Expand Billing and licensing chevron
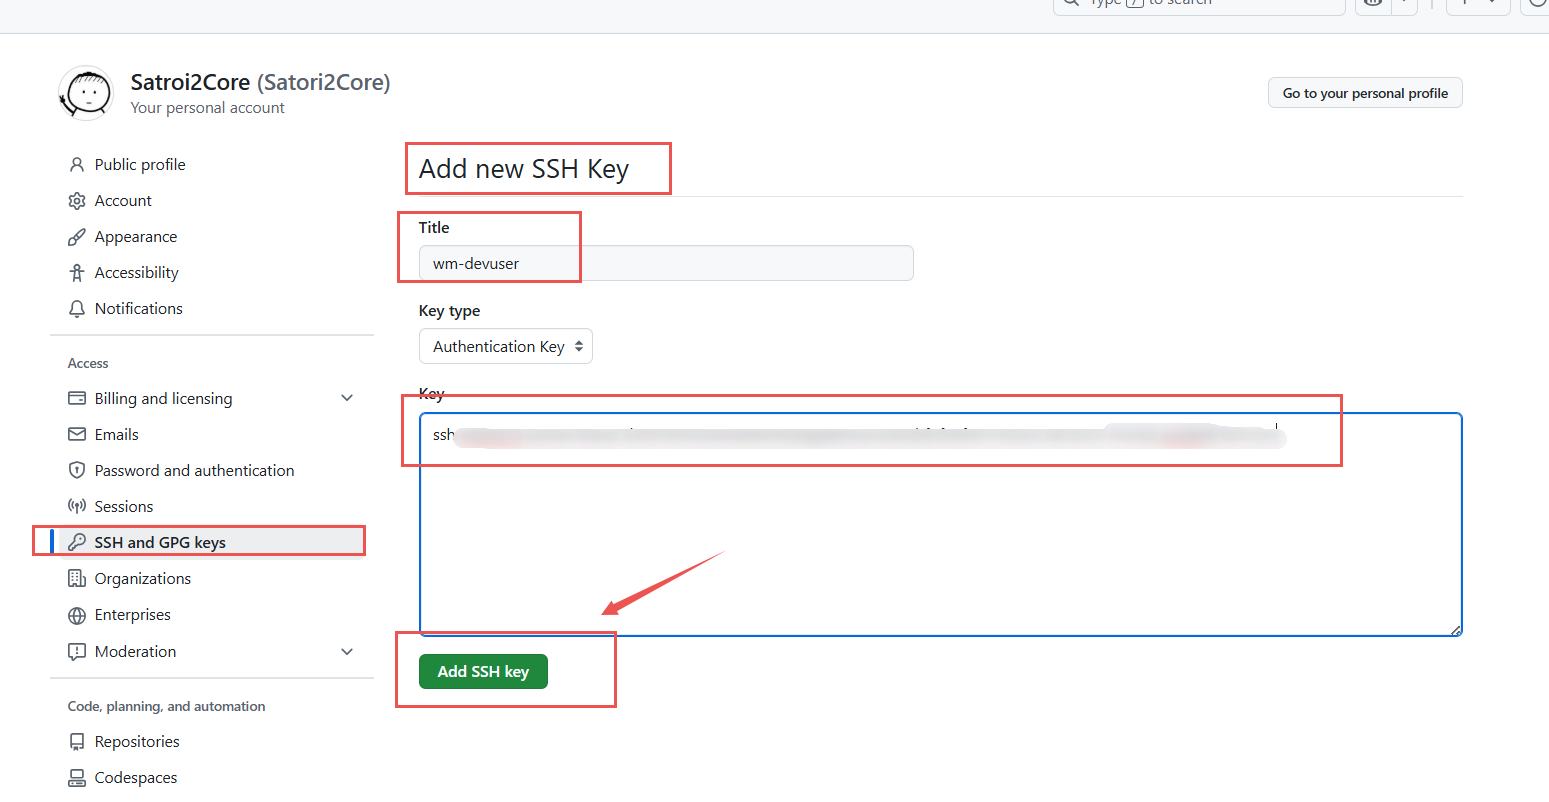This screenshot has width=1549, height=802. [x=347, y=398]
